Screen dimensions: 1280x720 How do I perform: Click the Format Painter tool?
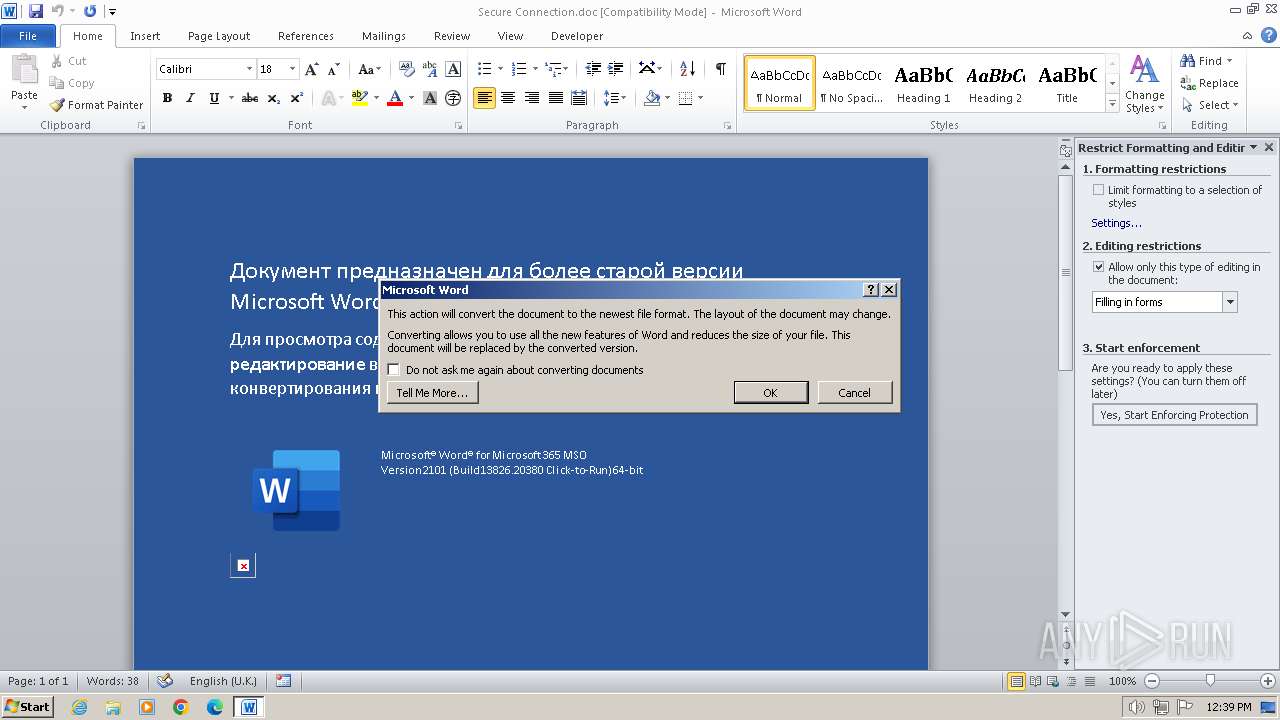click(96, 105)
